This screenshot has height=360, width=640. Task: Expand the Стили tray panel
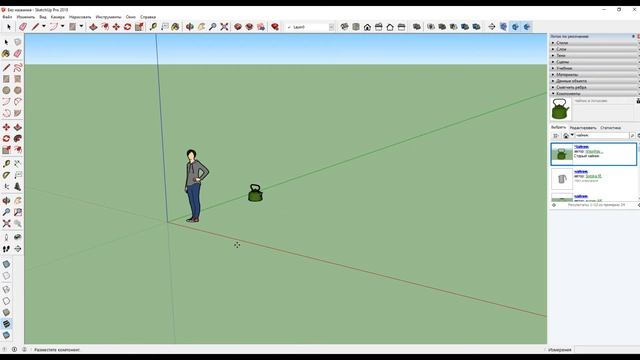click(x=594, y=43)
